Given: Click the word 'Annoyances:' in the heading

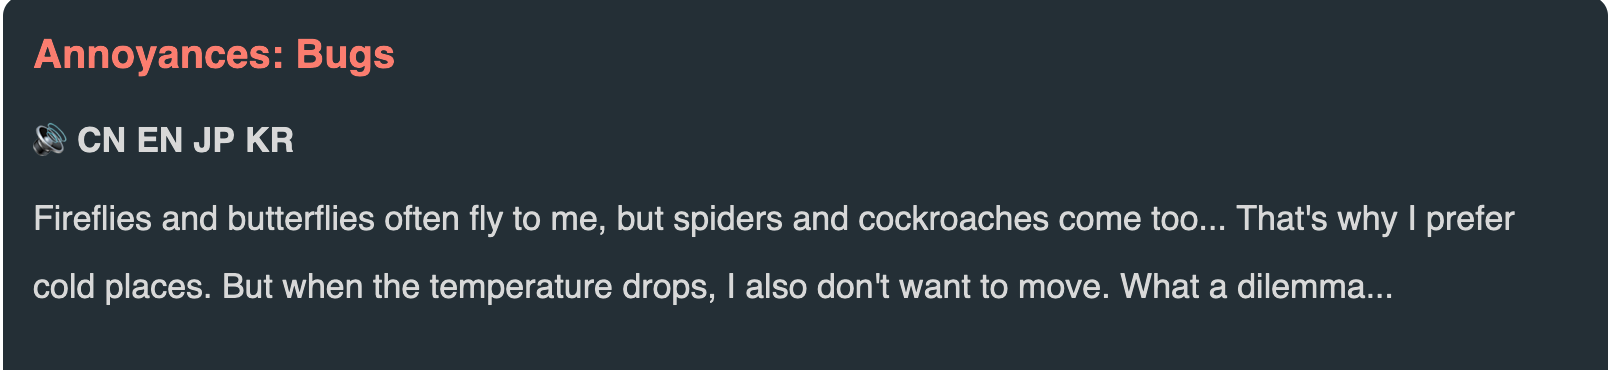Looking at the screenshot, I should coord(159,55).
